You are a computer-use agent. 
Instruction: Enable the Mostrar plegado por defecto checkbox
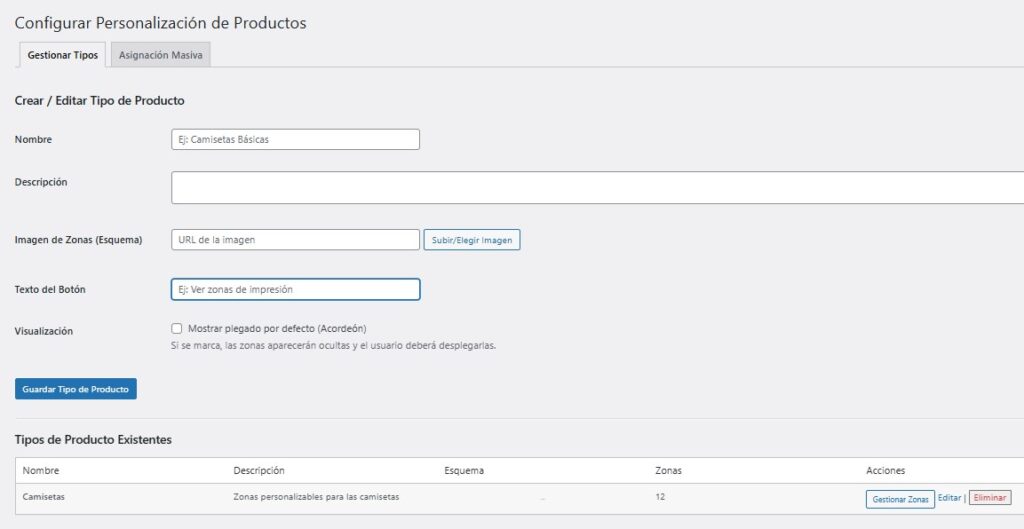point(177,328)
